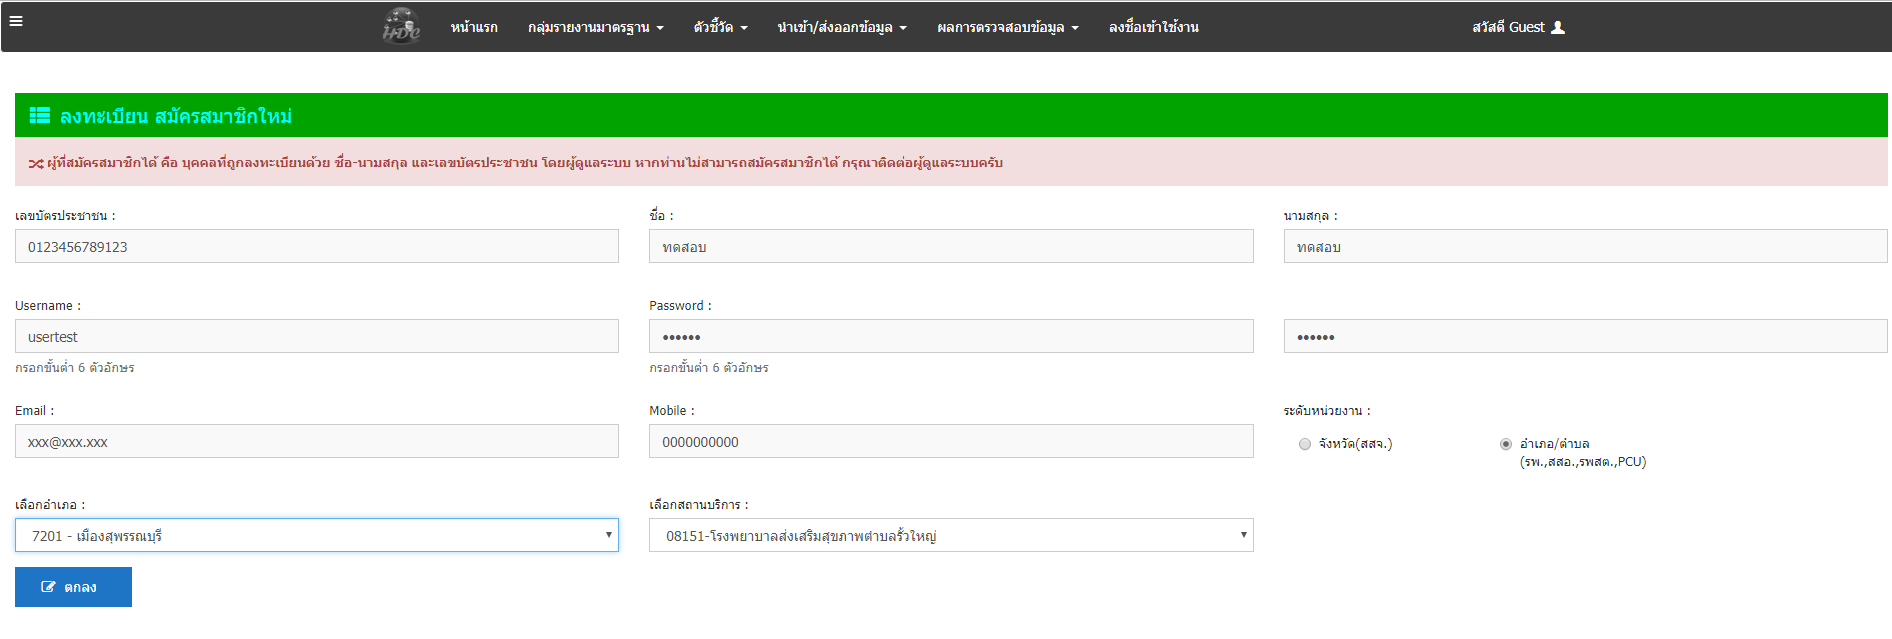Open the เลือกอำเภอ district dropdown
This screenshot has height=639, width=1892.
(317, 535)
